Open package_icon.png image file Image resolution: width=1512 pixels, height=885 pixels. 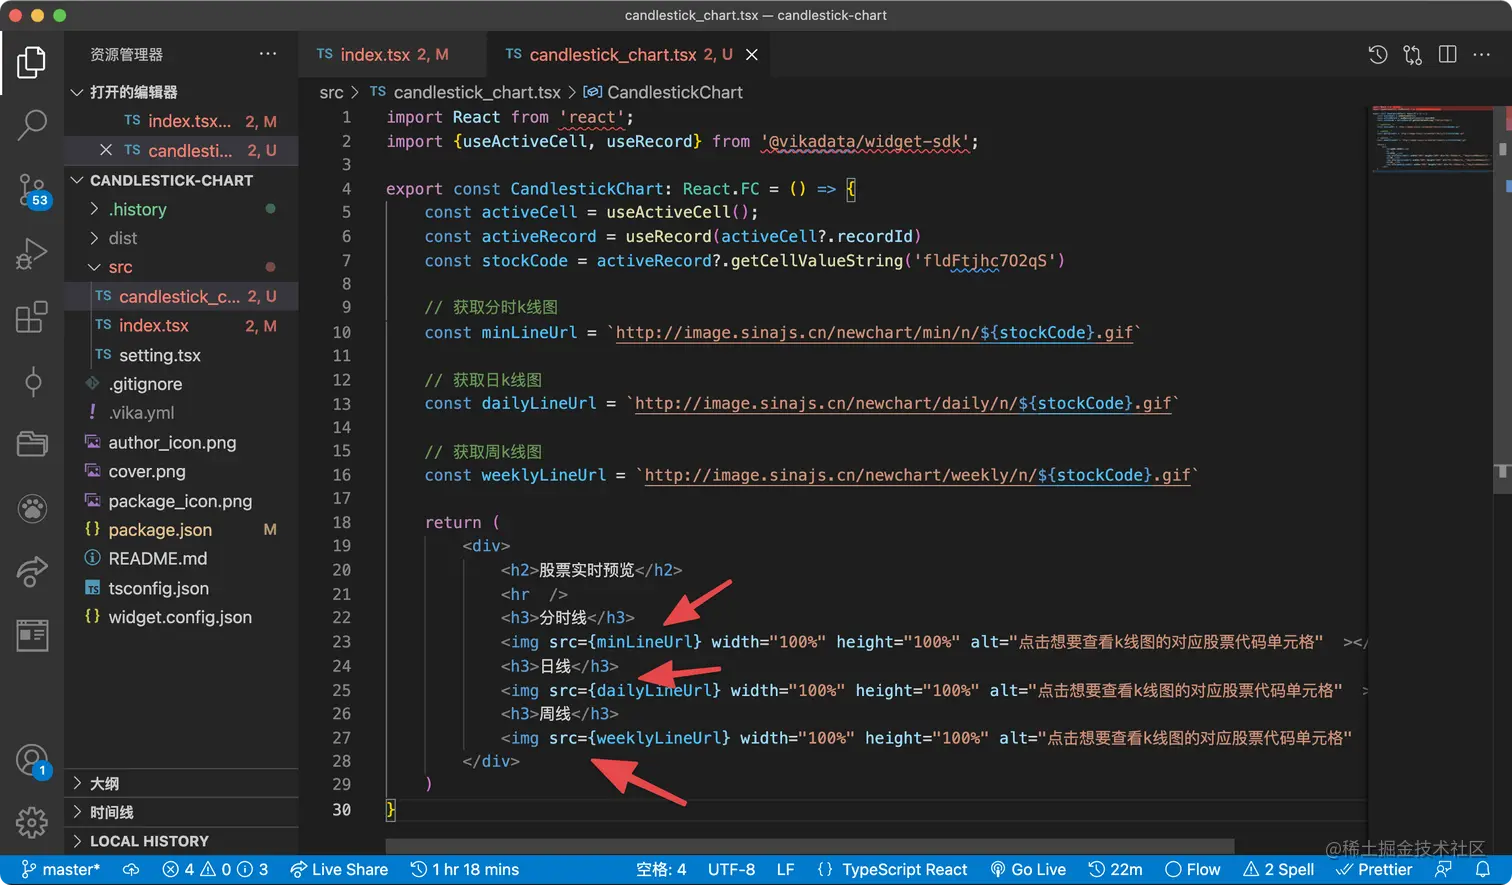[182, 501]
